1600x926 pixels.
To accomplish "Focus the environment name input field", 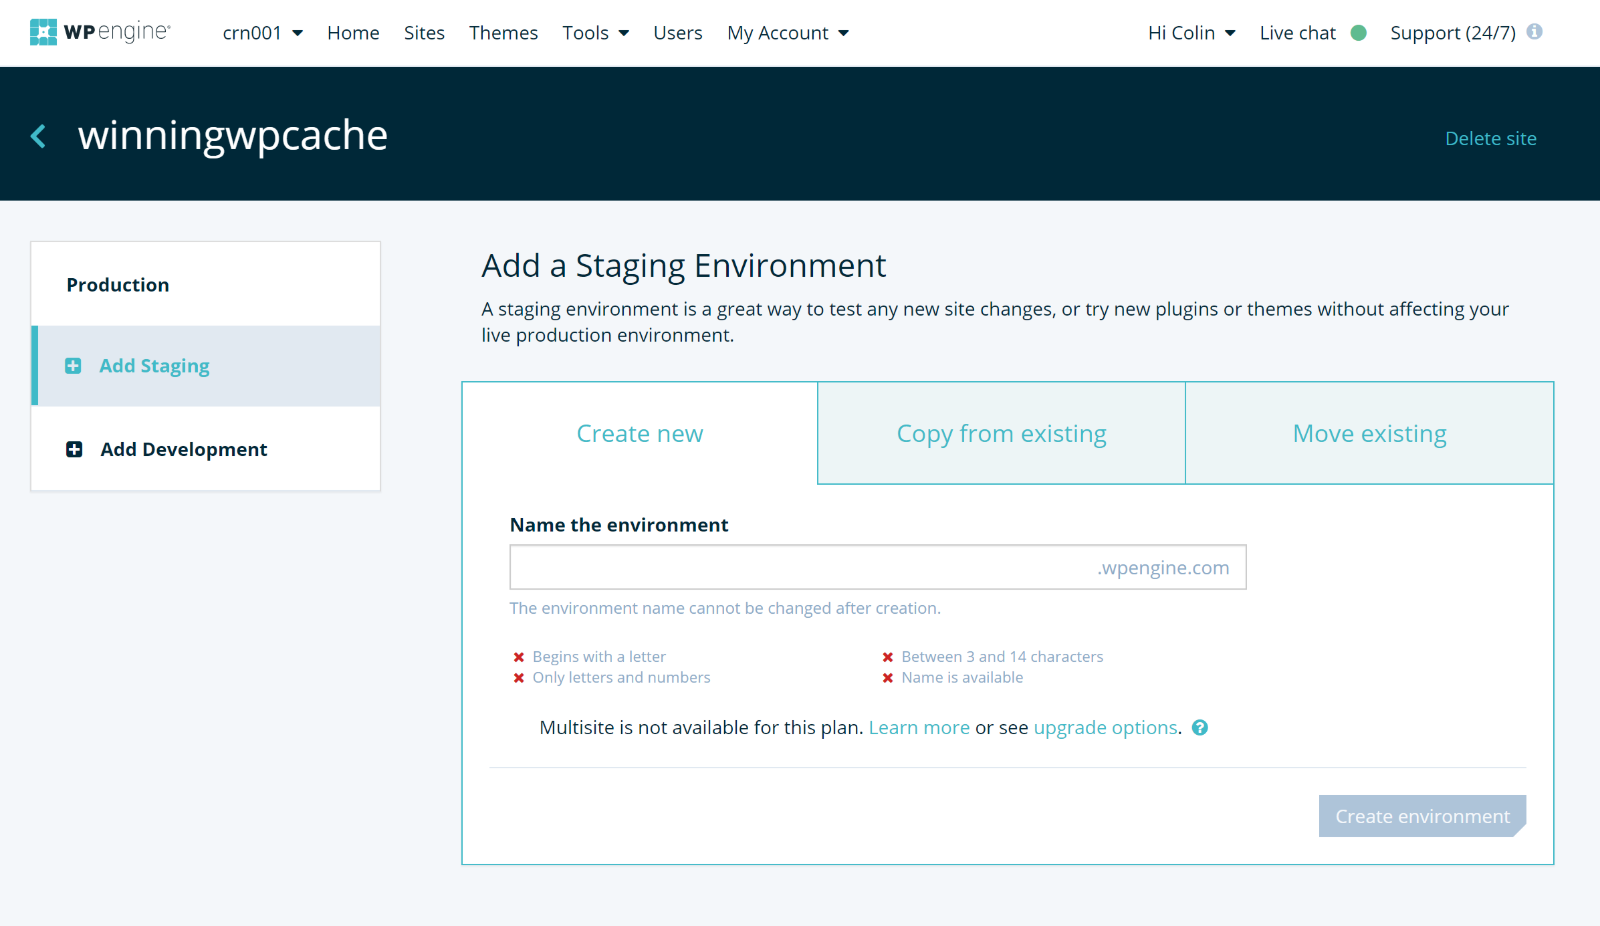I will [x=878, y=567].
